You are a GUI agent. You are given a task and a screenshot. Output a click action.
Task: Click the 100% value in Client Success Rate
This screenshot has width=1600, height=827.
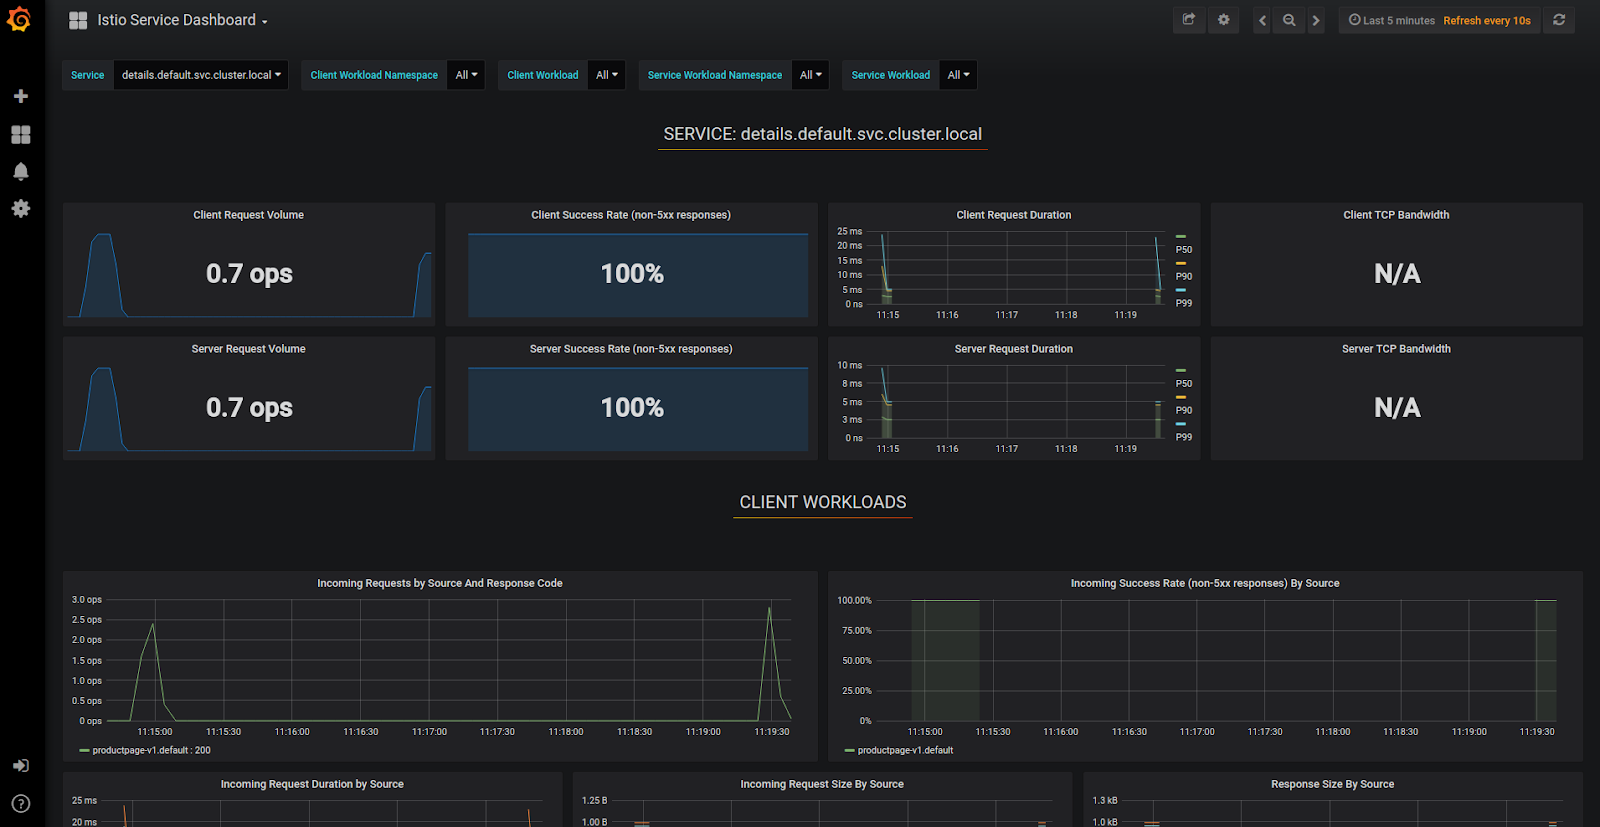tap(632, 273)
